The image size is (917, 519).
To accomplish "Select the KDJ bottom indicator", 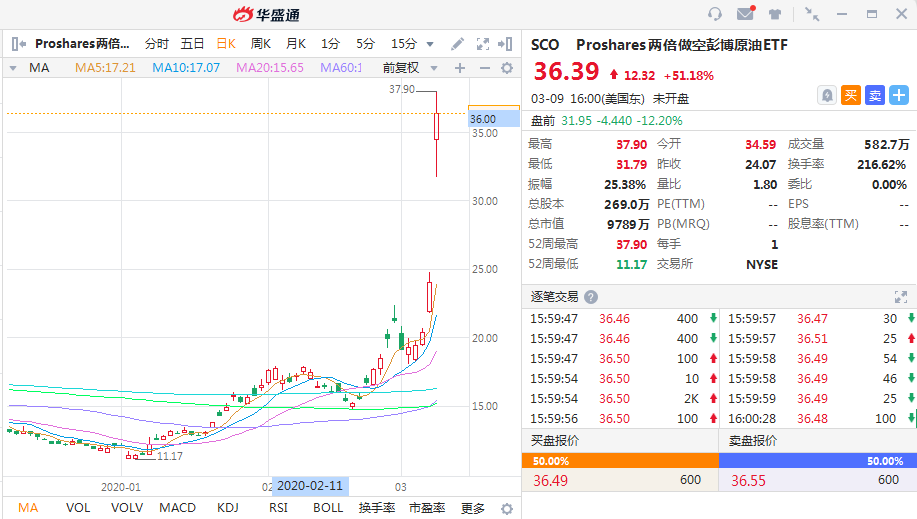I will coord(227,508).
